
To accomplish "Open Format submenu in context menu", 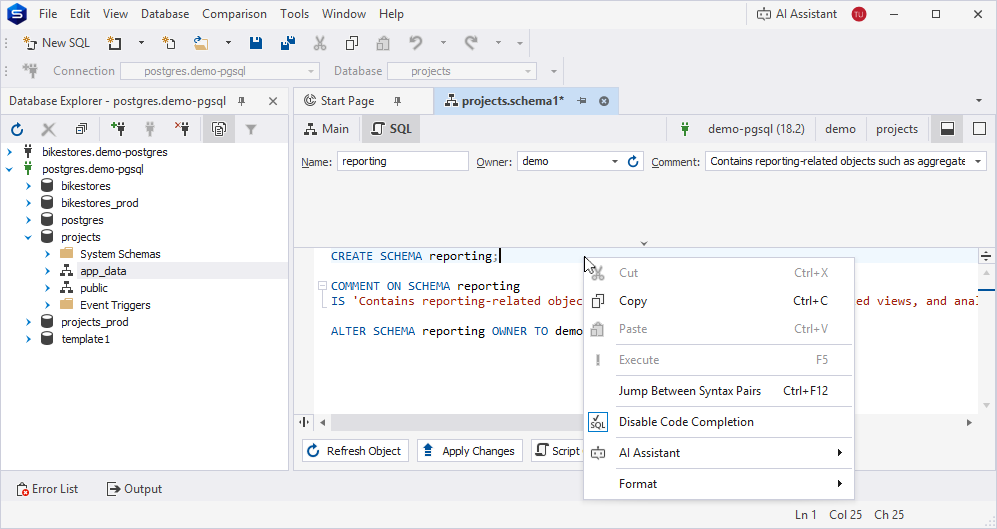I will coord(719,484).
